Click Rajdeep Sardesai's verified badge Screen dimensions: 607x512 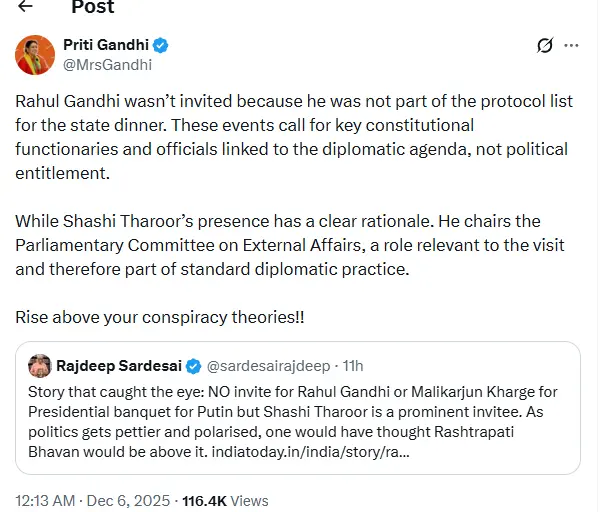click(193, 365)
